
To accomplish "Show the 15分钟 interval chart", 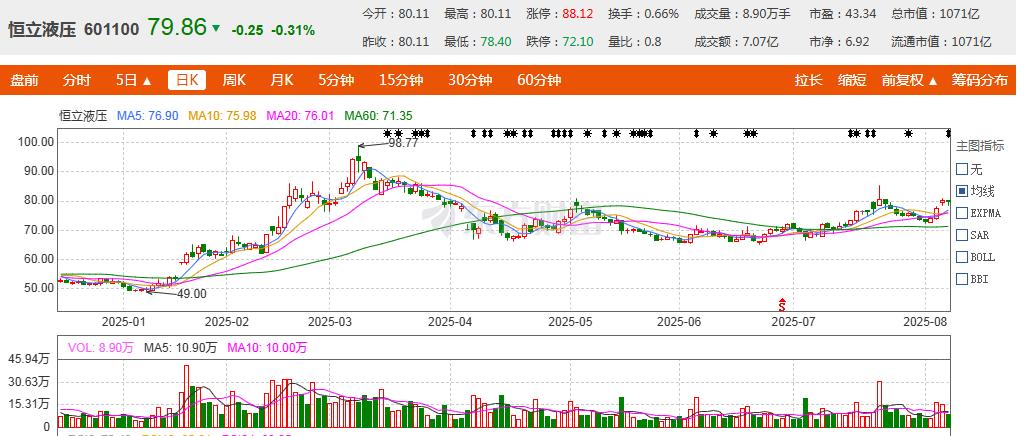I will [x=401, y=81].
